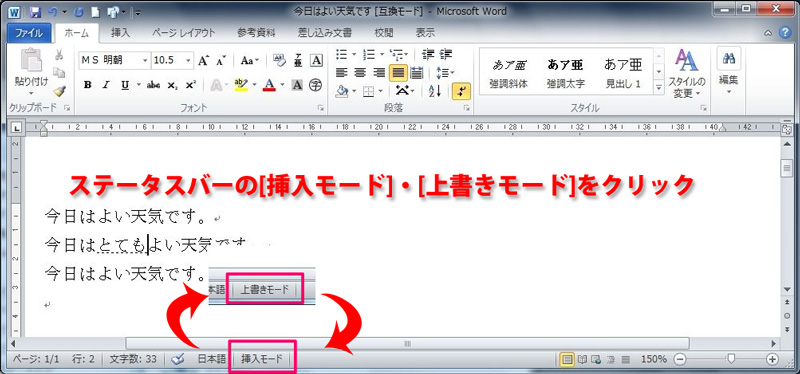Click the Find binoculars (編集) icon

[729, 59]
